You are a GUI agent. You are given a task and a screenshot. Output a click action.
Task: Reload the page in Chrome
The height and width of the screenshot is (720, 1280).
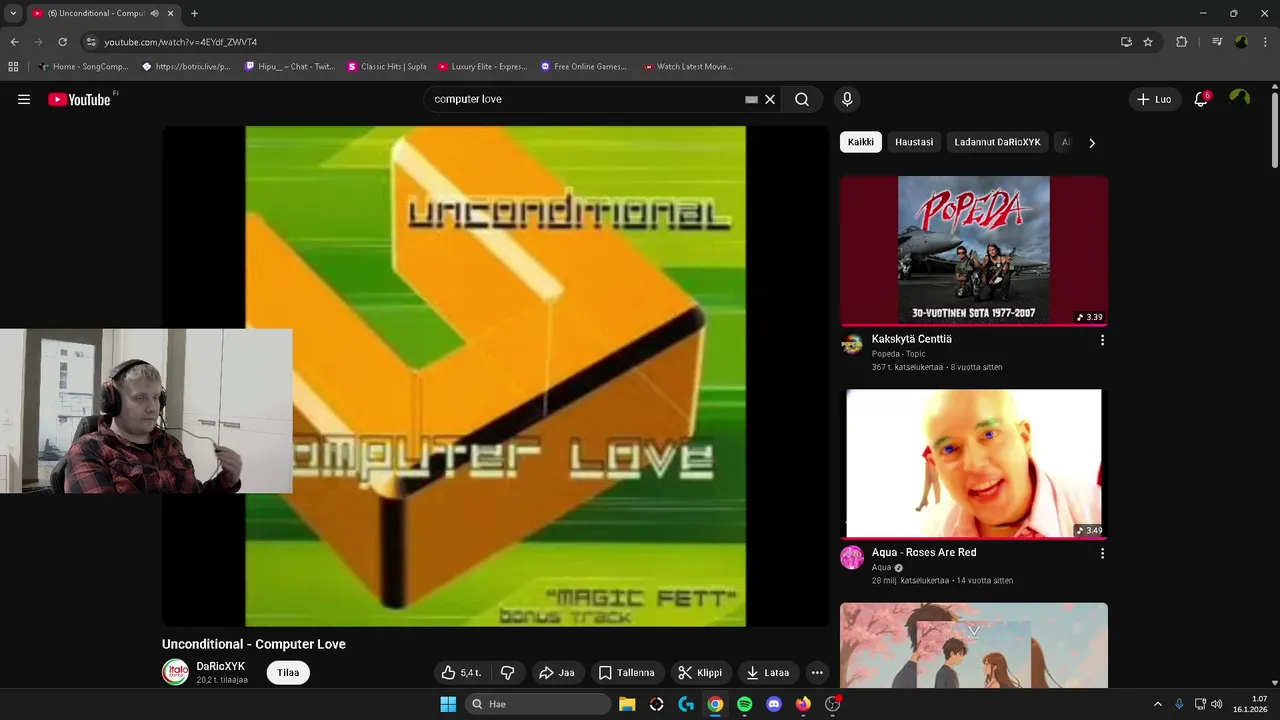click(62, 42)
